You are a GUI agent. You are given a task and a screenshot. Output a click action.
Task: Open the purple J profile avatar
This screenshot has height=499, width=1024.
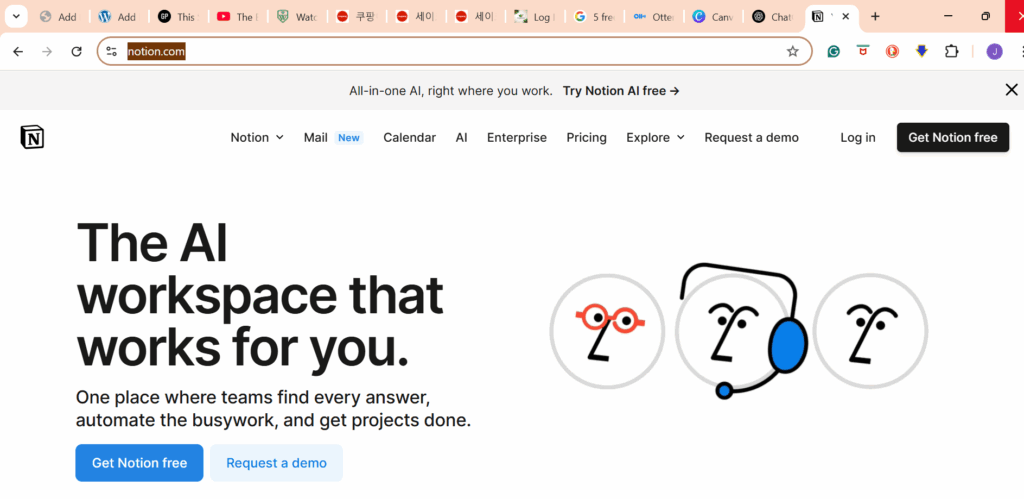coord(995,52)
